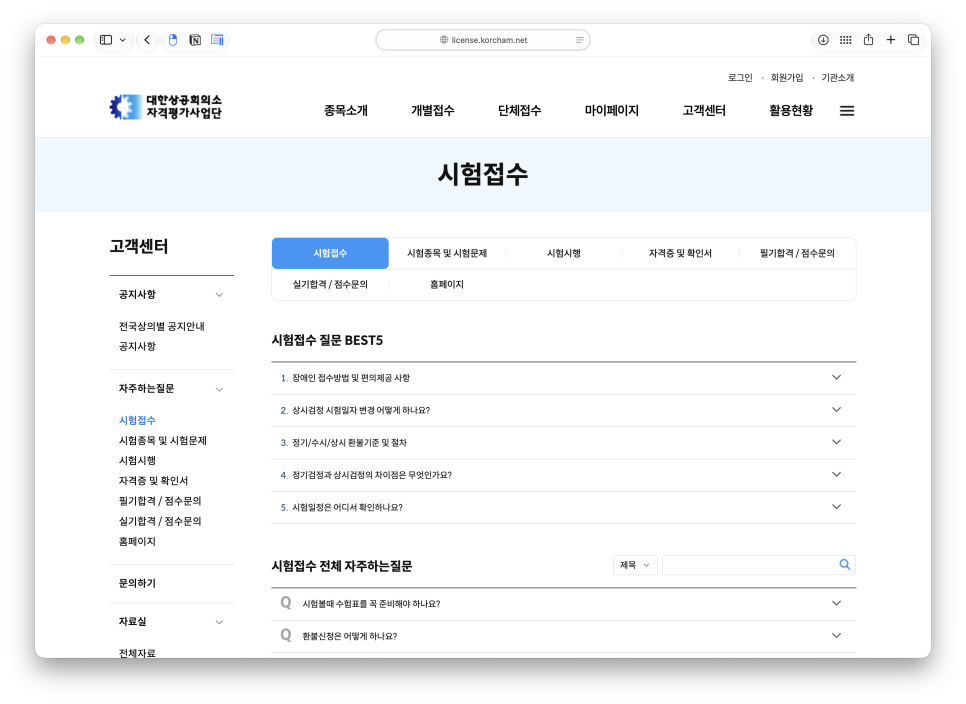Click the 로그인 link
Image resolution: width=966 pixels, height=704 pixels.
[x=740, y=78]
